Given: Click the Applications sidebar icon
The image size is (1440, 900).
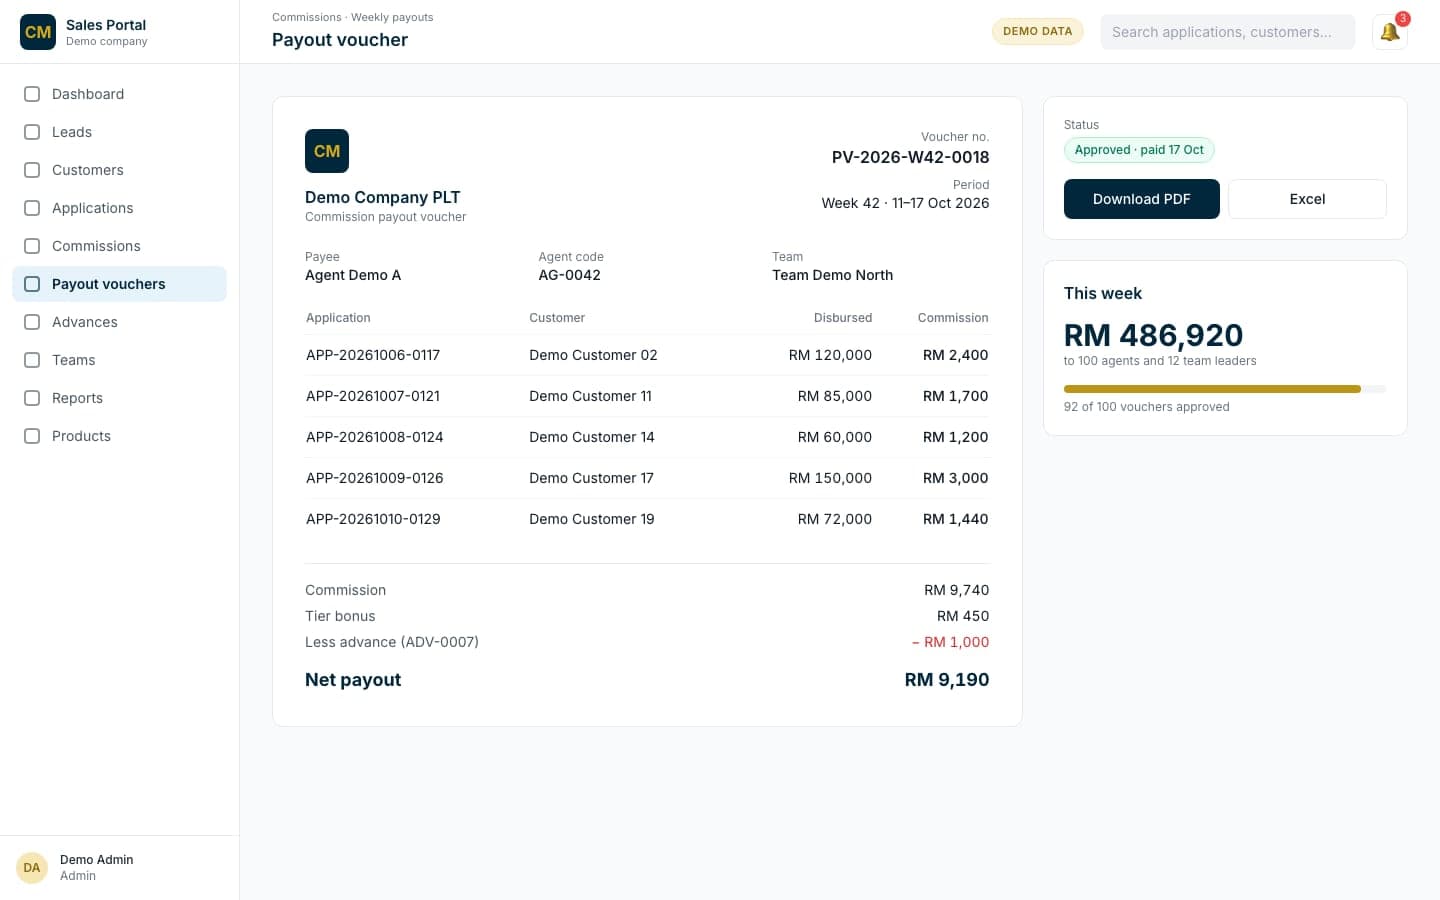Looking at the screenshot, I should click(32, 208).
